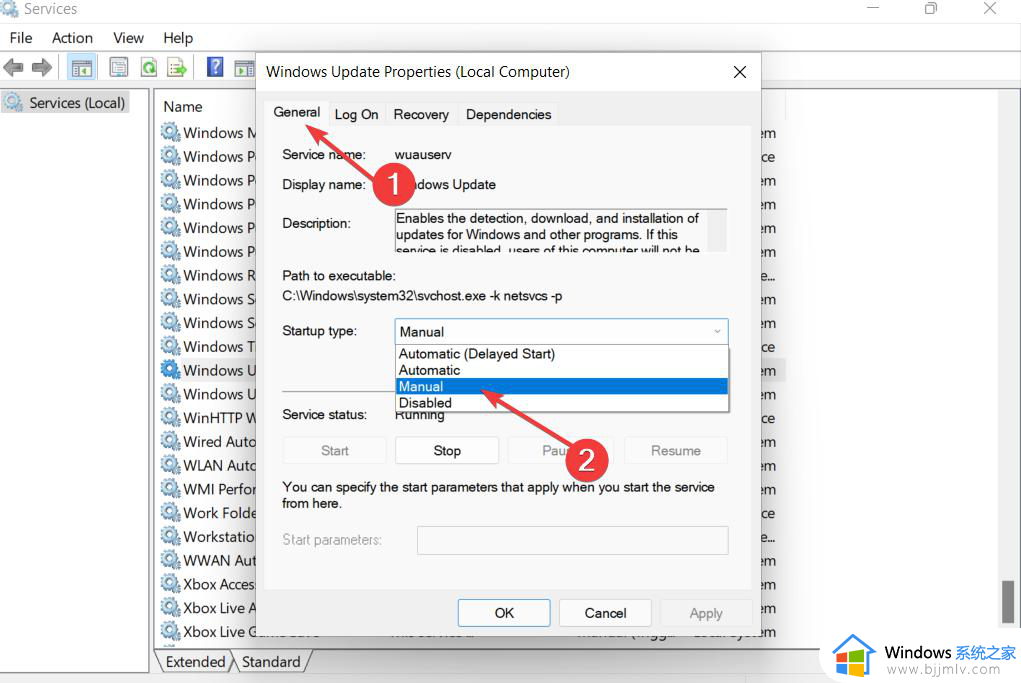Click the Apply button
1021x683 pixels.
click(x=706, y=613)
